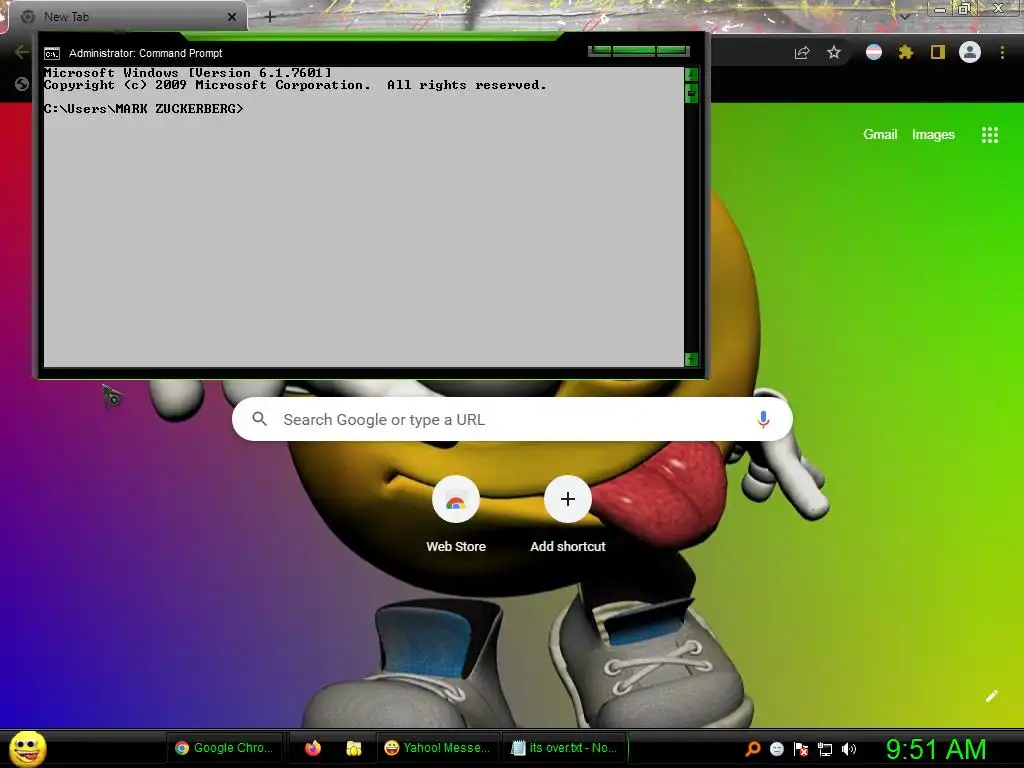Open the Command Prompt system menu icon

[x=52, y=54]
